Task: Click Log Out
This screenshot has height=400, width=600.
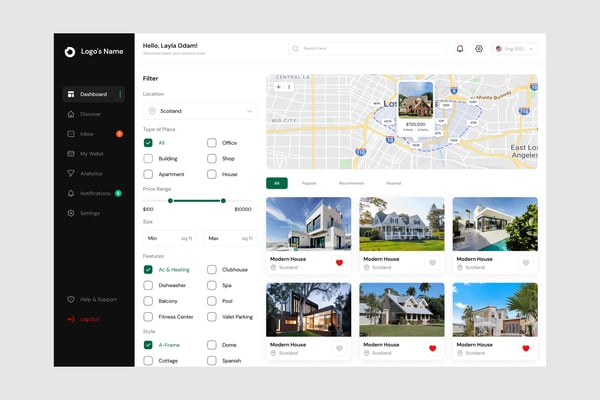Action: coord(84,319)
